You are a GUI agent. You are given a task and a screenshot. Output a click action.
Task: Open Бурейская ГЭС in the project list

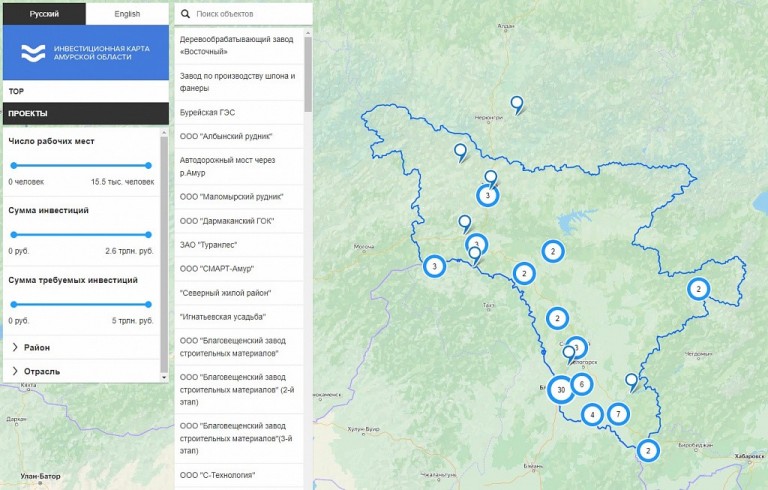coord(207,112)
